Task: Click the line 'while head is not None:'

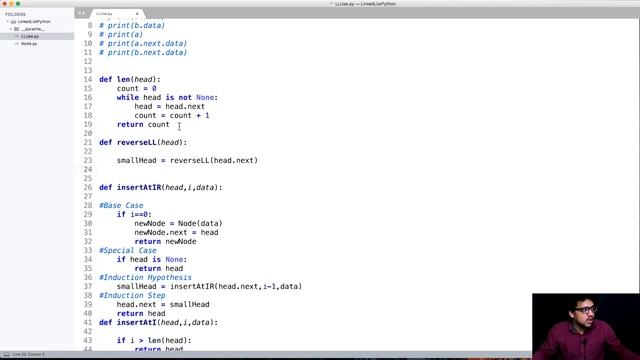Action: [167, 97]
